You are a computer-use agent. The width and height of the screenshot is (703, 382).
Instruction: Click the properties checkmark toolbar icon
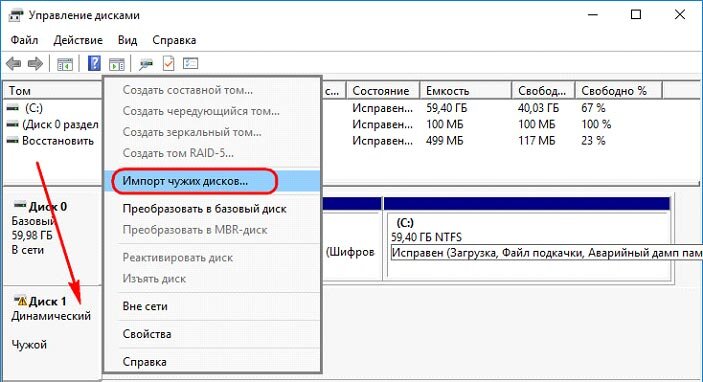168,64
